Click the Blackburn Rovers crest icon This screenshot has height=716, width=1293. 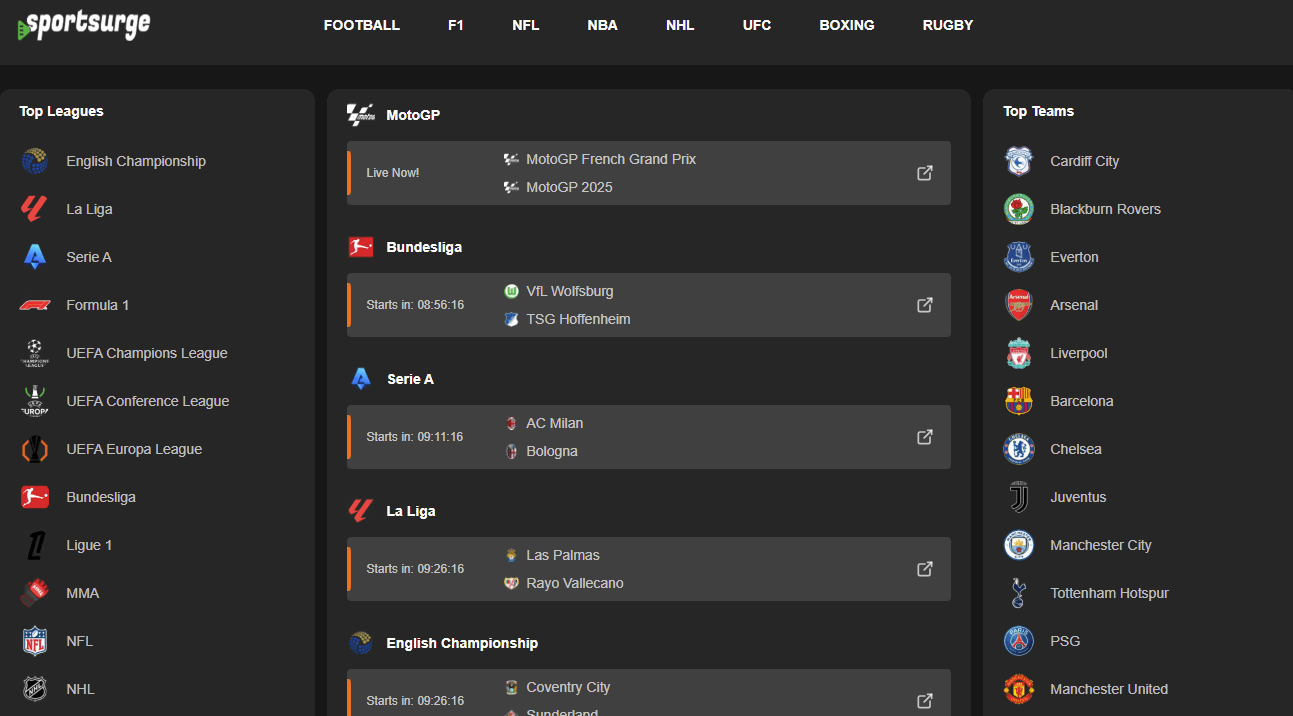[1019, 209]
